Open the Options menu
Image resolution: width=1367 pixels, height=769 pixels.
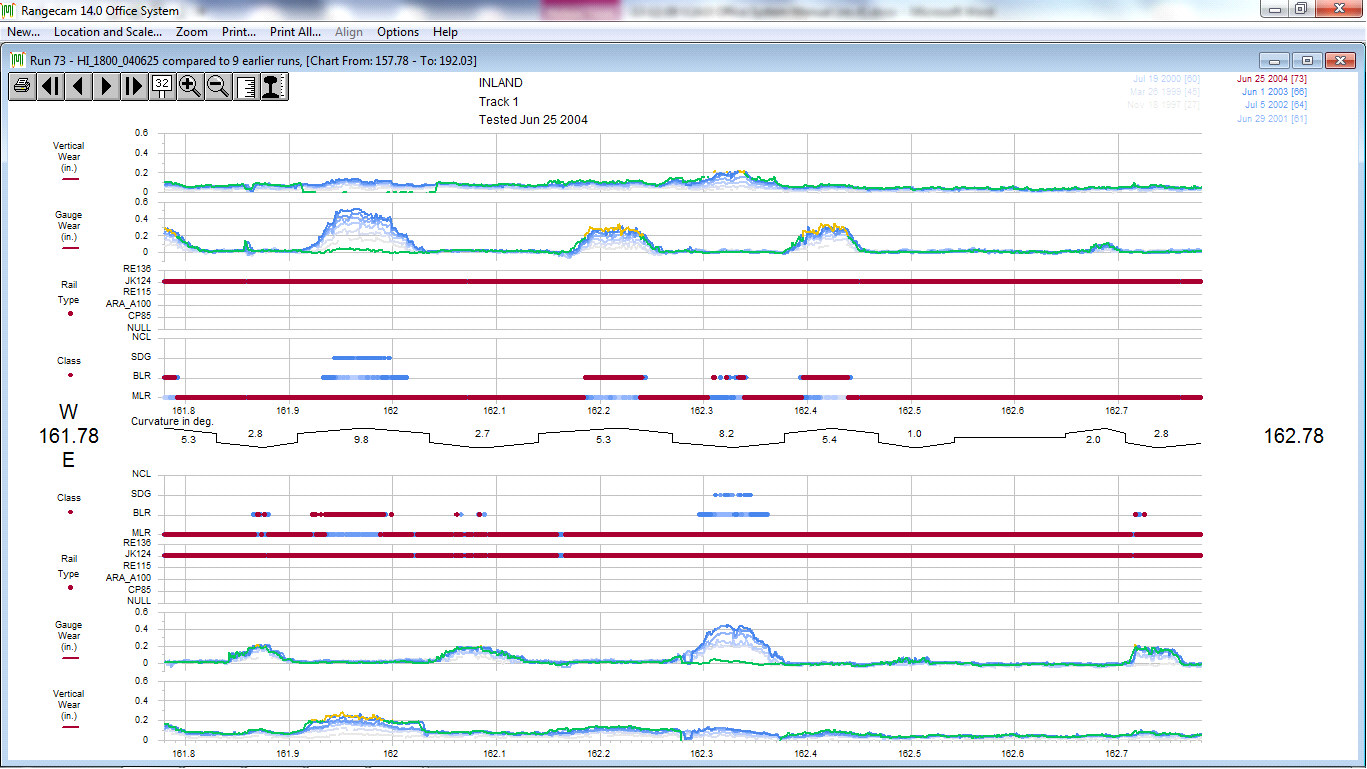[398, 32]
